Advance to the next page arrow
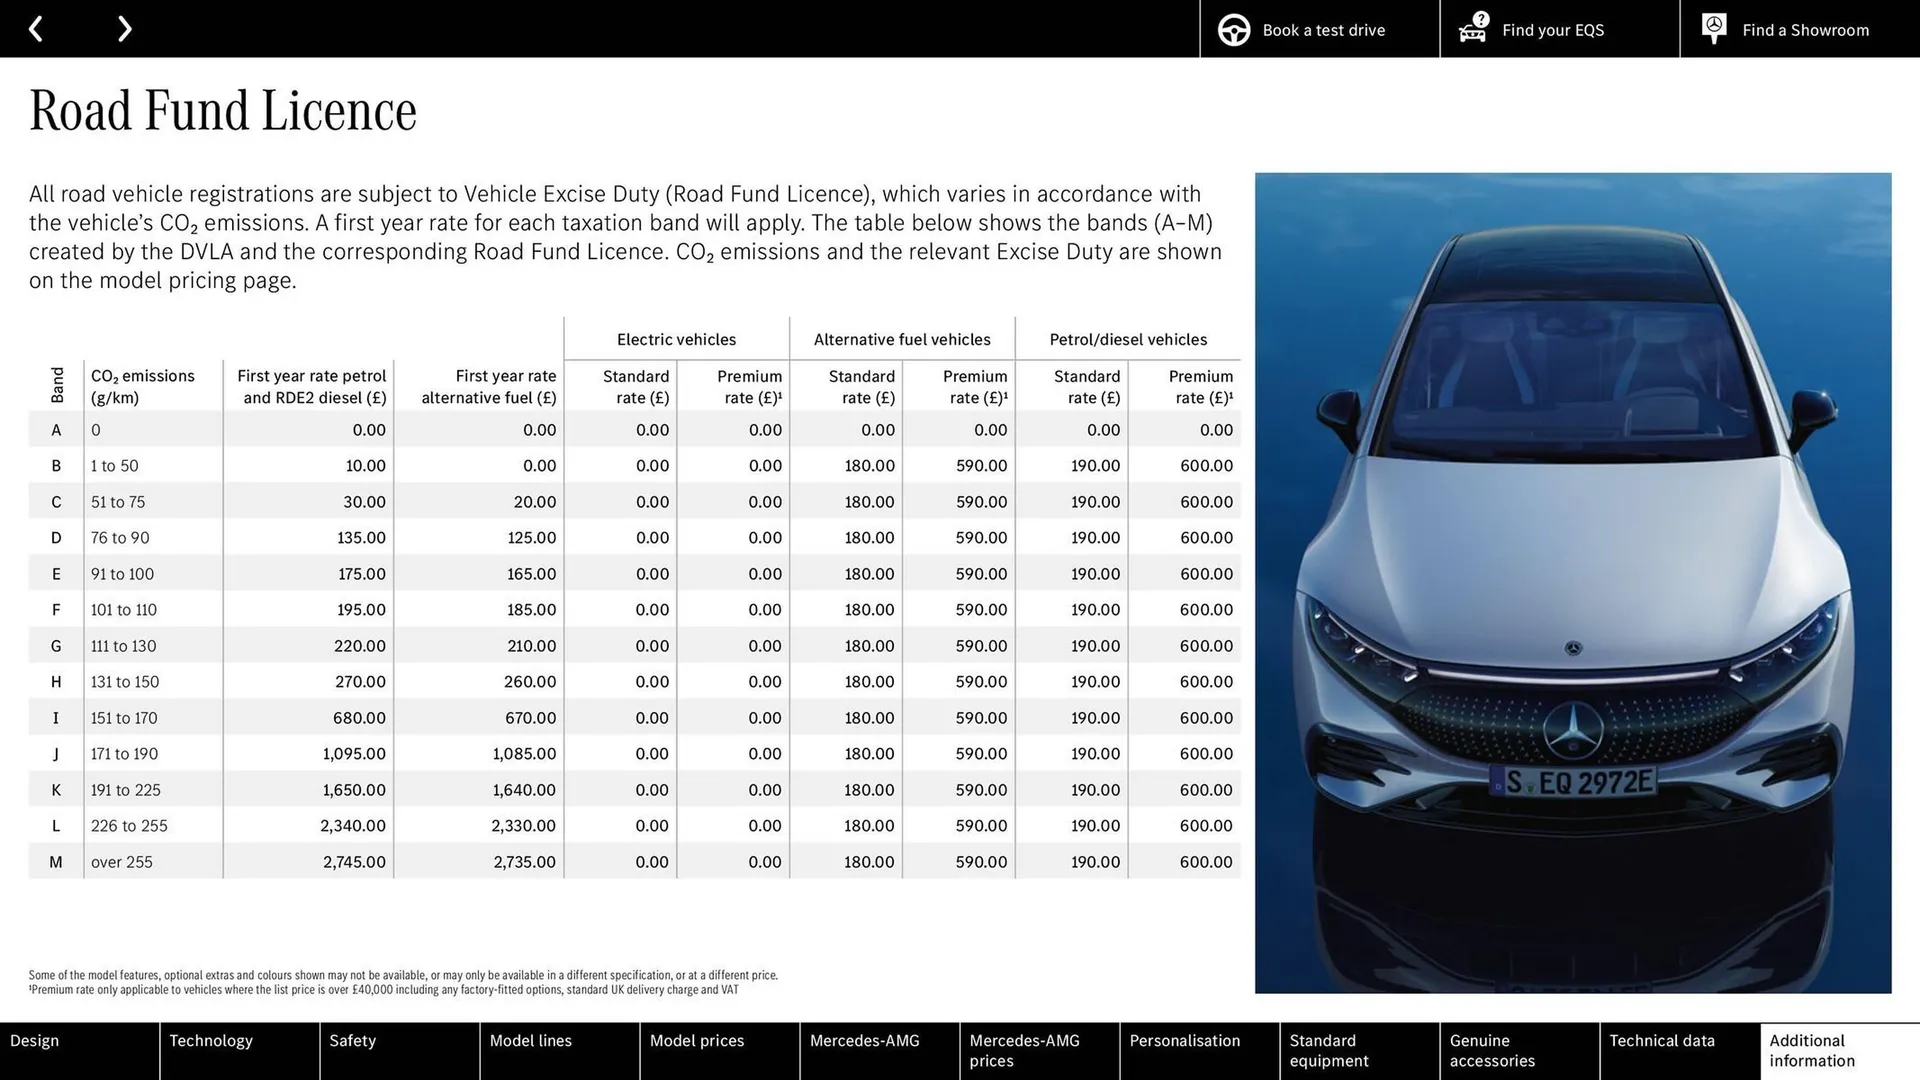 click(124, 29)
